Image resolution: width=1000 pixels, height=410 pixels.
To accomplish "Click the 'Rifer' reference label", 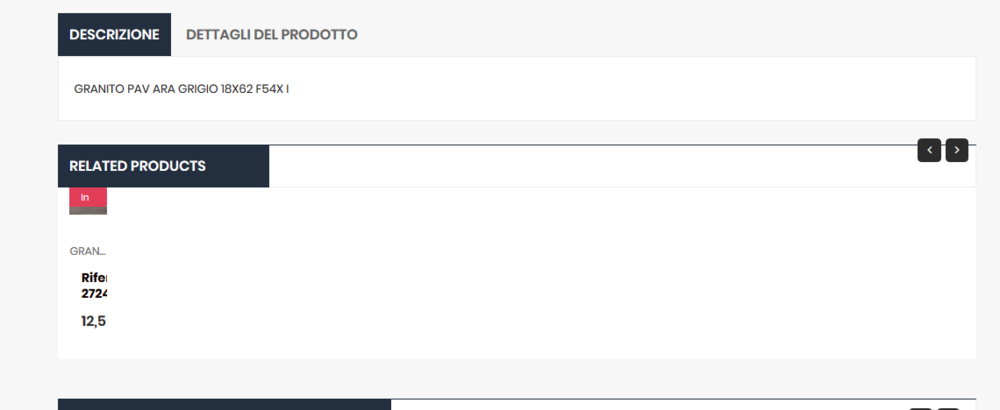I will tap(94, 278).
